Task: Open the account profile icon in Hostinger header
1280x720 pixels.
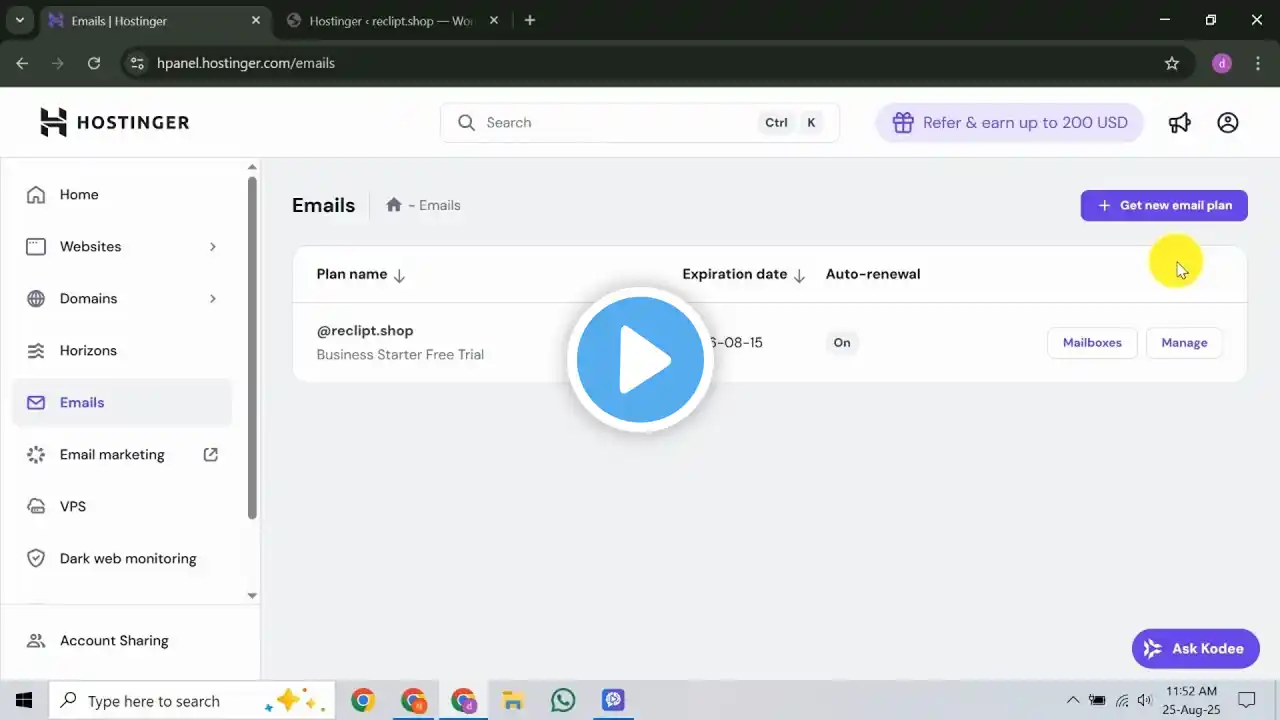Action: (1227, 122)
